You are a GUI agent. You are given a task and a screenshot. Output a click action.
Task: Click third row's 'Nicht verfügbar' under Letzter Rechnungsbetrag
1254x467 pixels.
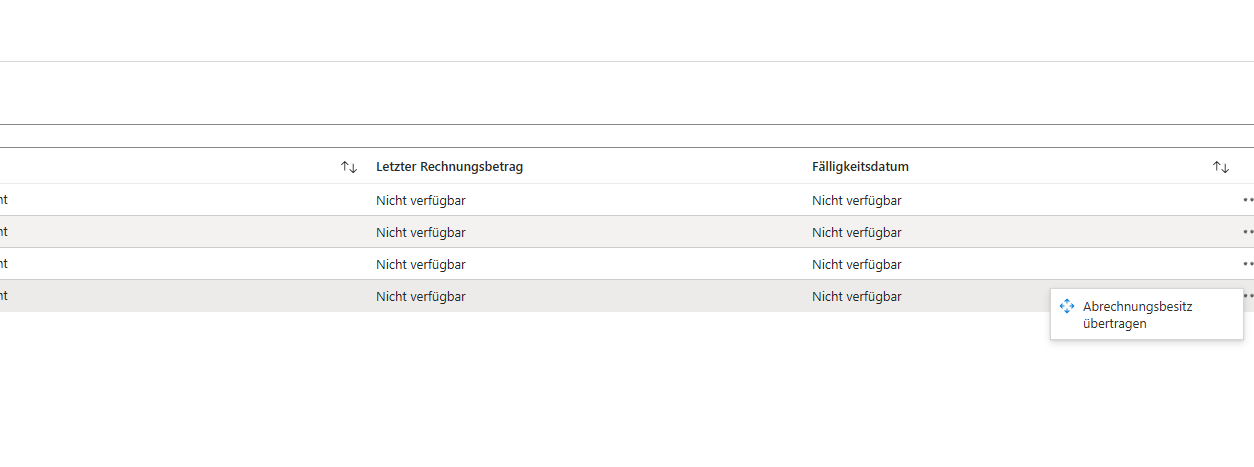tap(421, 264)
